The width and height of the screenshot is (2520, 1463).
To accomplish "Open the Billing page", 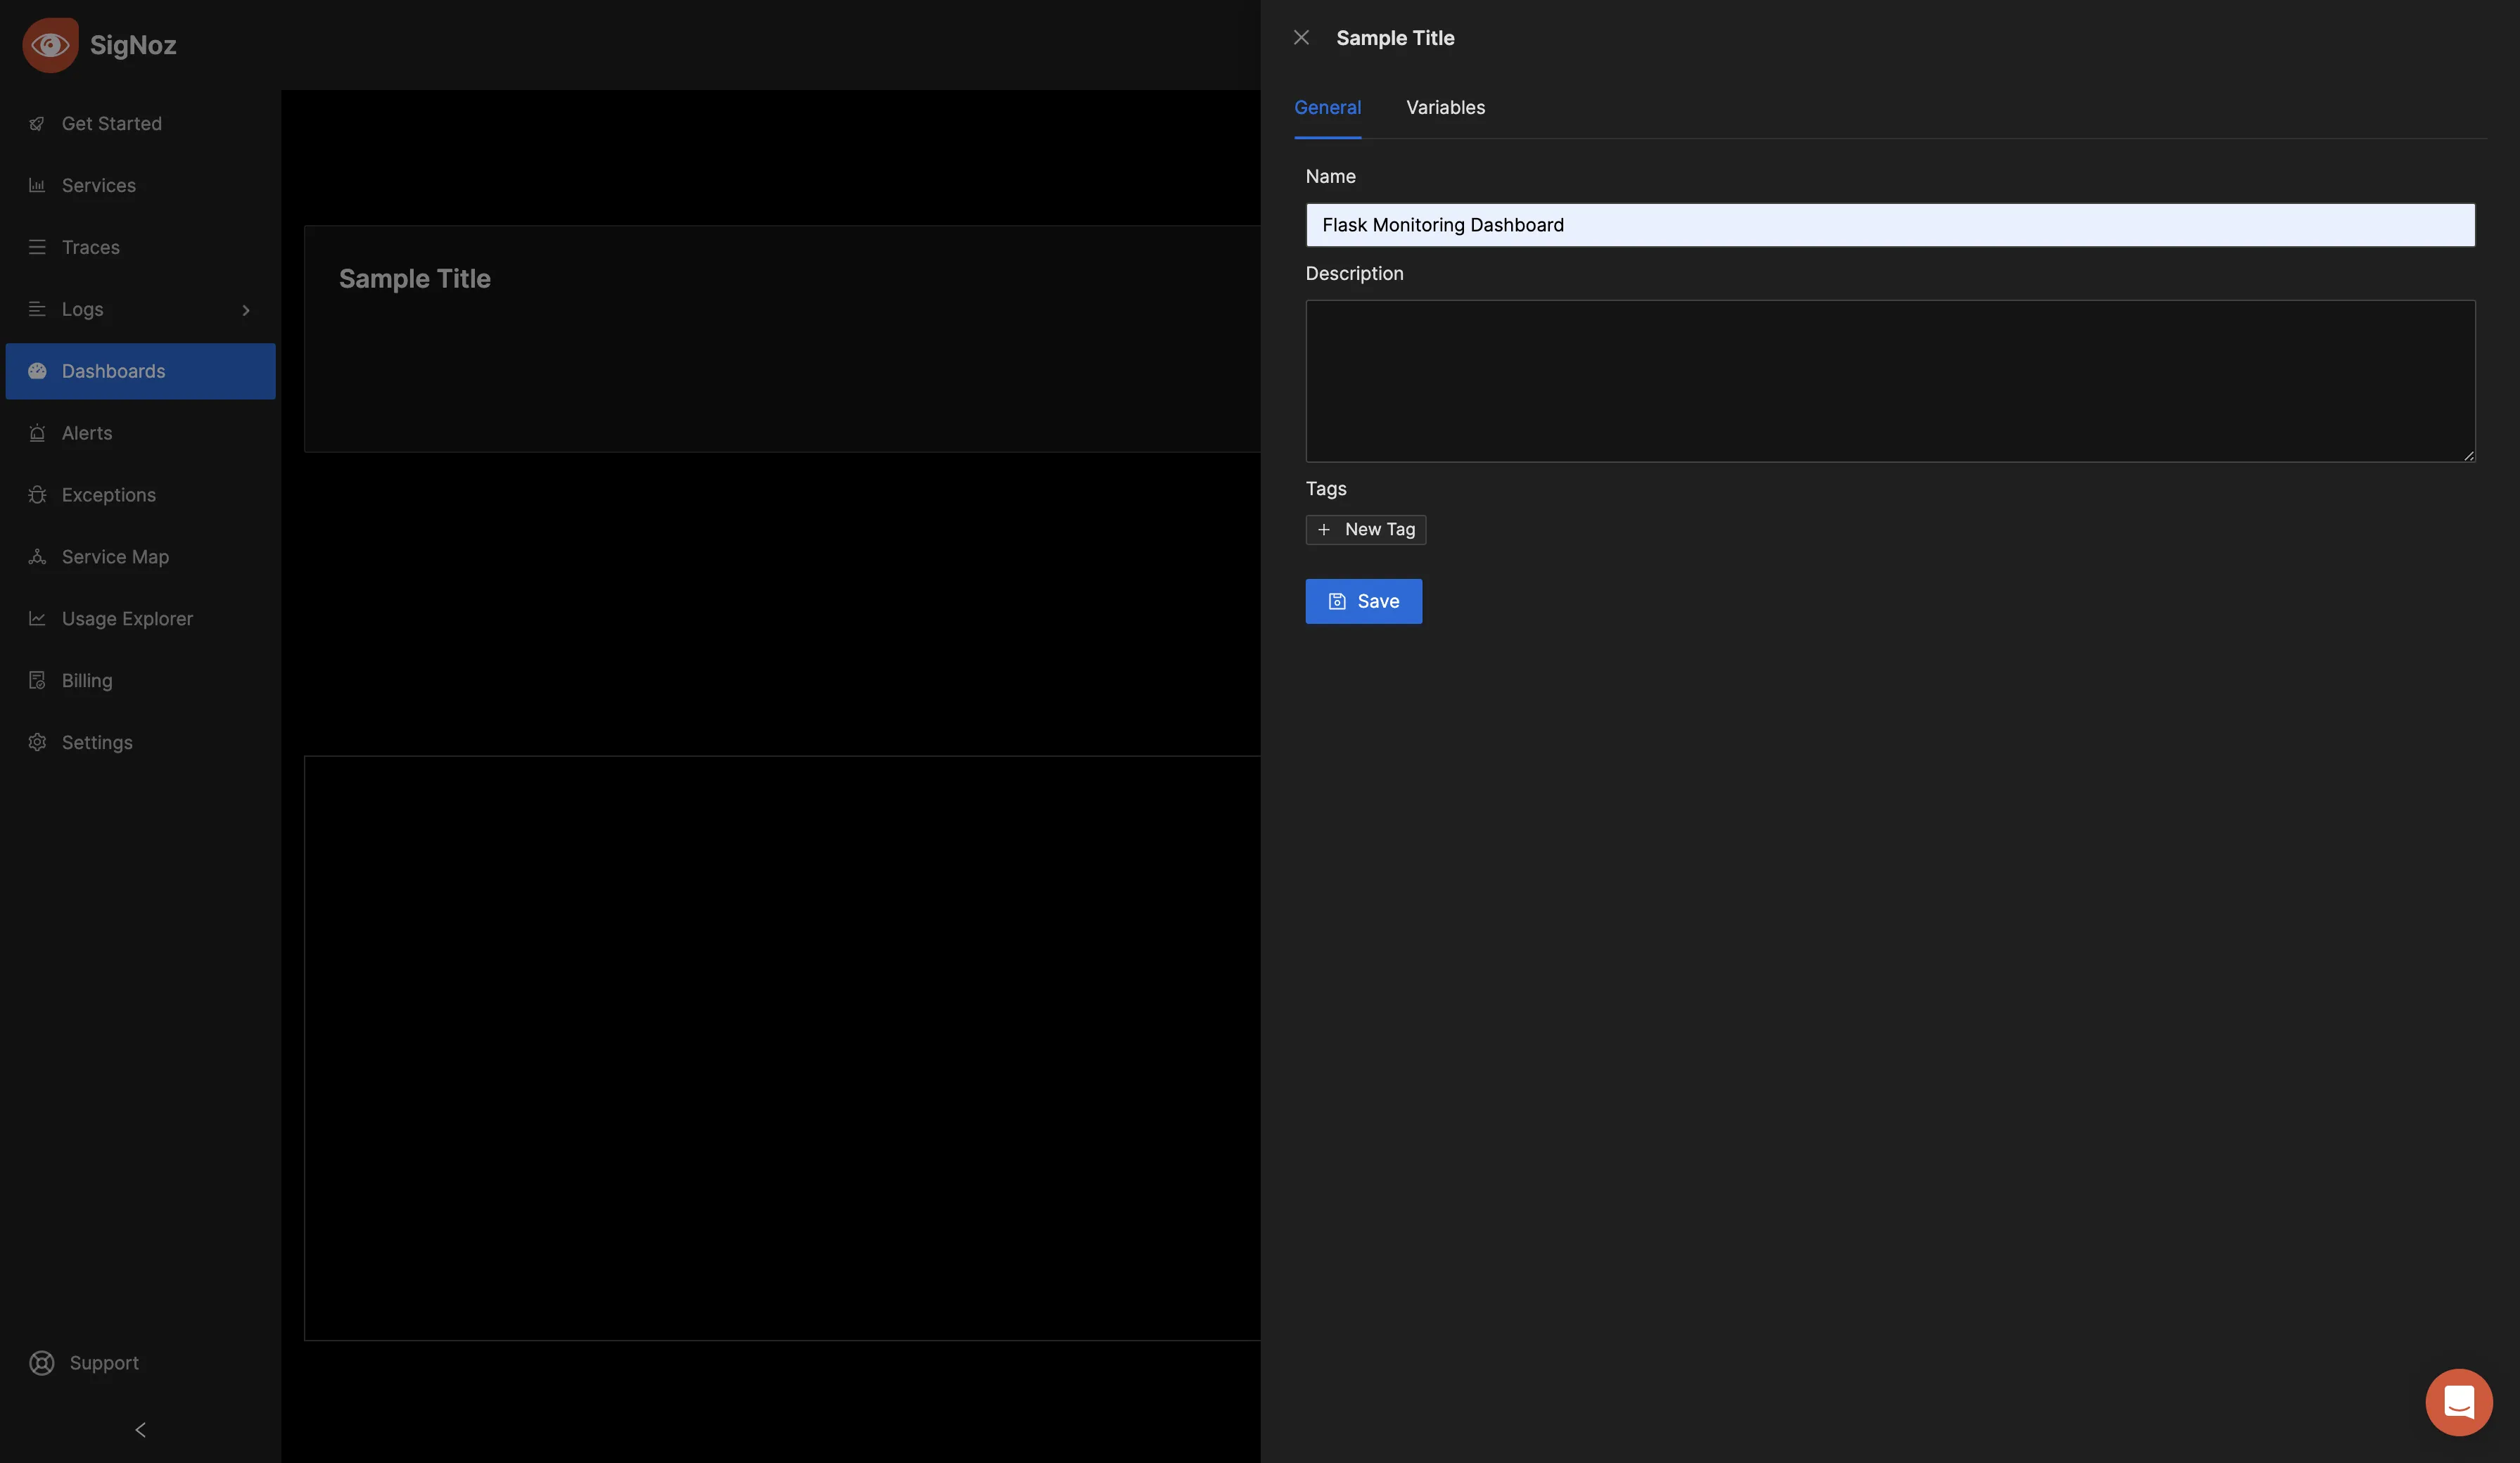I will click(x=140, y=681).
